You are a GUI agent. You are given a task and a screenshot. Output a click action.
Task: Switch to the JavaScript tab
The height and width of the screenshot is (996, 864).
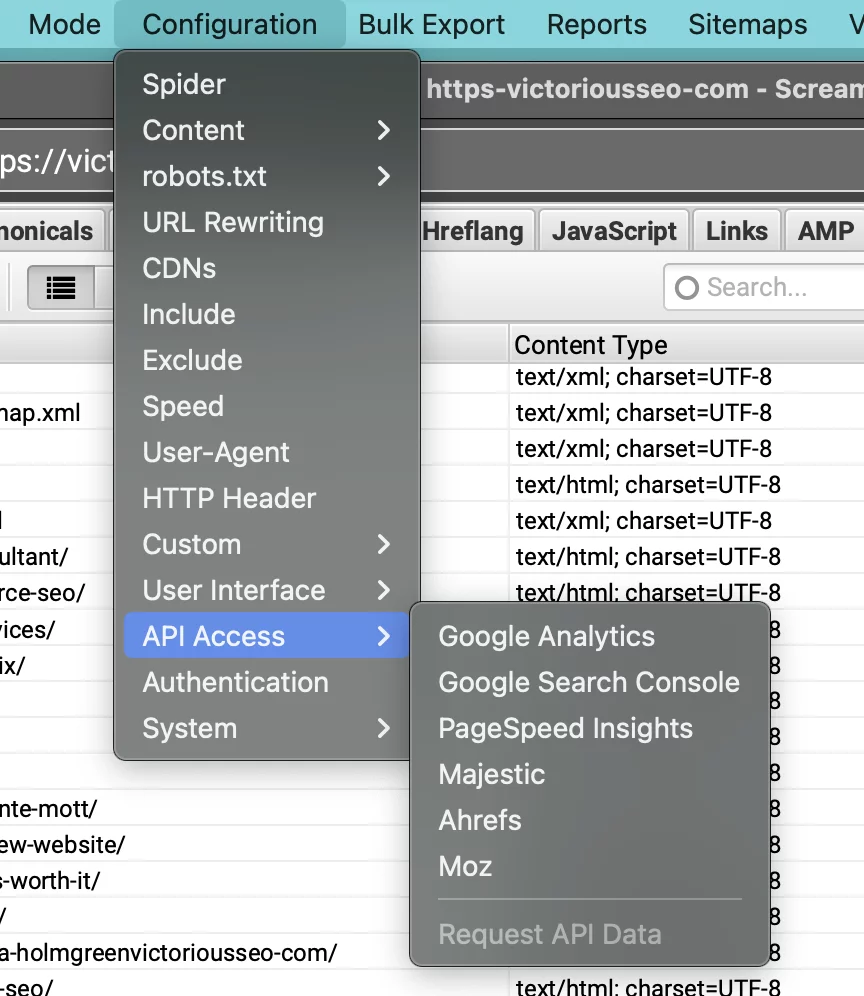614,231
